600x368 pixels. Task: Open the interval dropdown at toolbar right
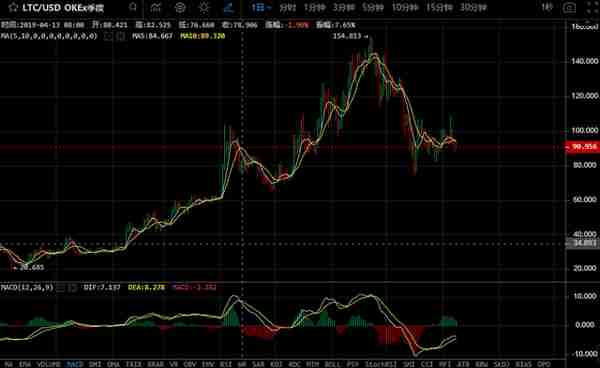(547, 7)
